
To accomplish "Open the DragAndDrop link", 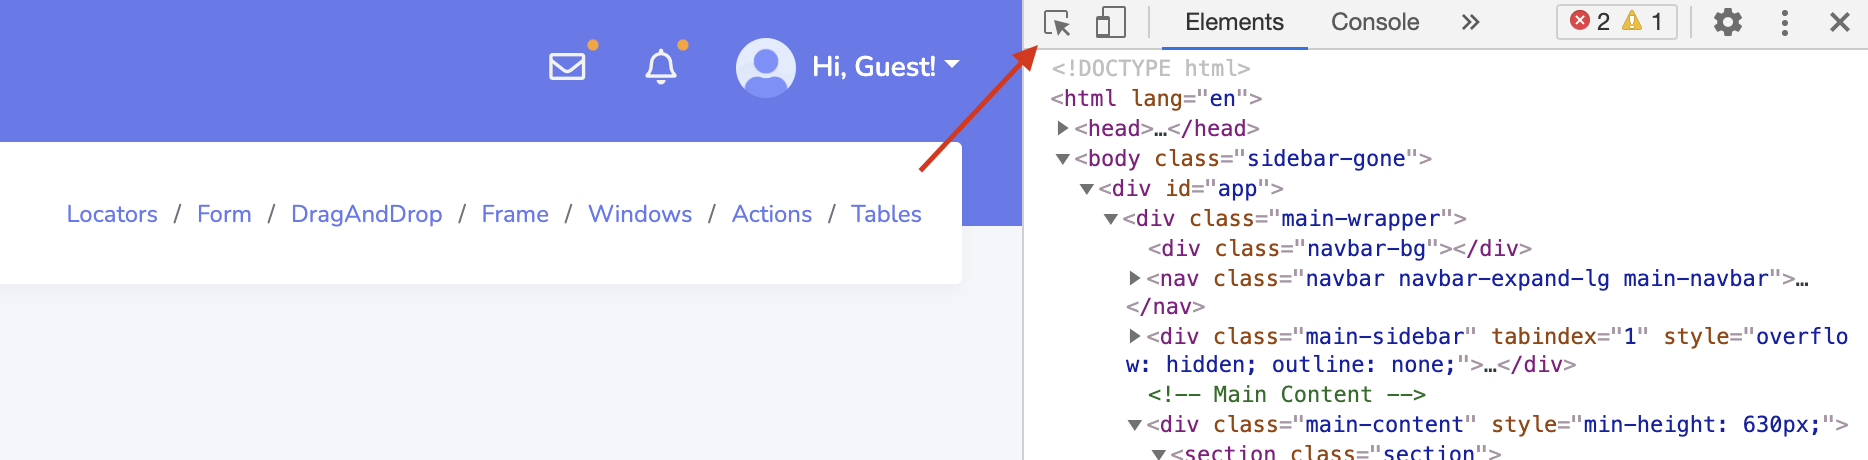I will (x=367, y=214).
